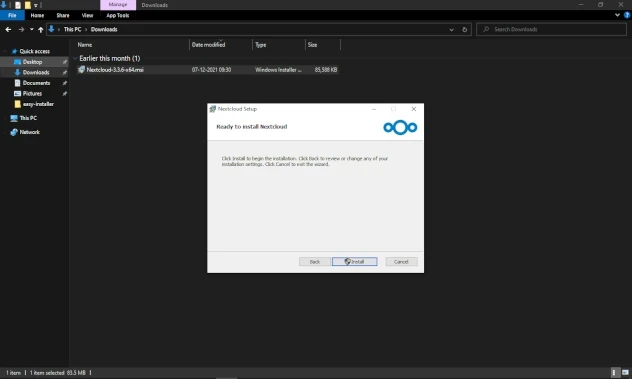Select the Manage contextual tab

pyautogui.click(x=118, y=5)
